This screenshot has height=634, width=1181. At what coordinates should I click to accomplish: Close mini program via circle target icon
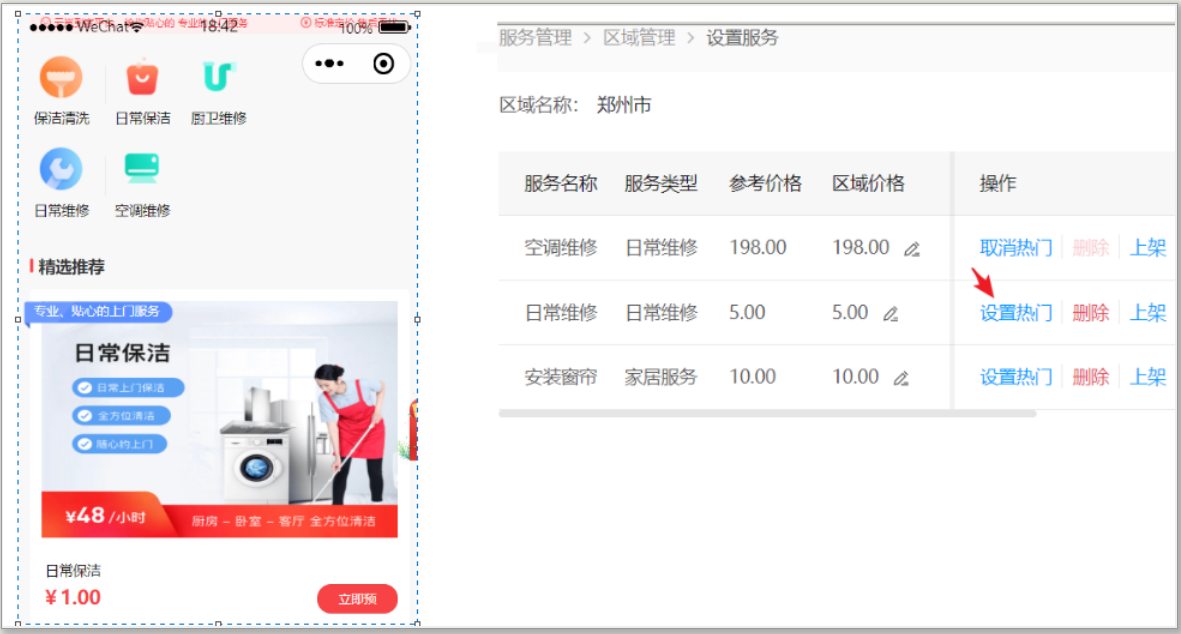(383, 63)
